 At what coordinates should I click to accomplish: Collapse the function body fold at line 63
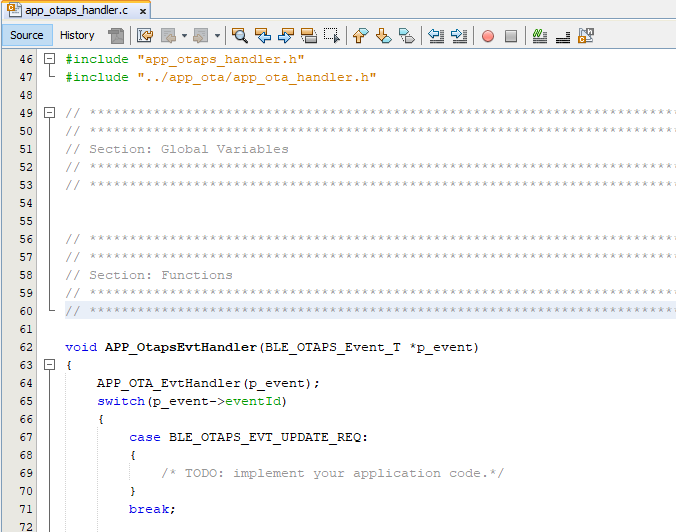(50, 365)
